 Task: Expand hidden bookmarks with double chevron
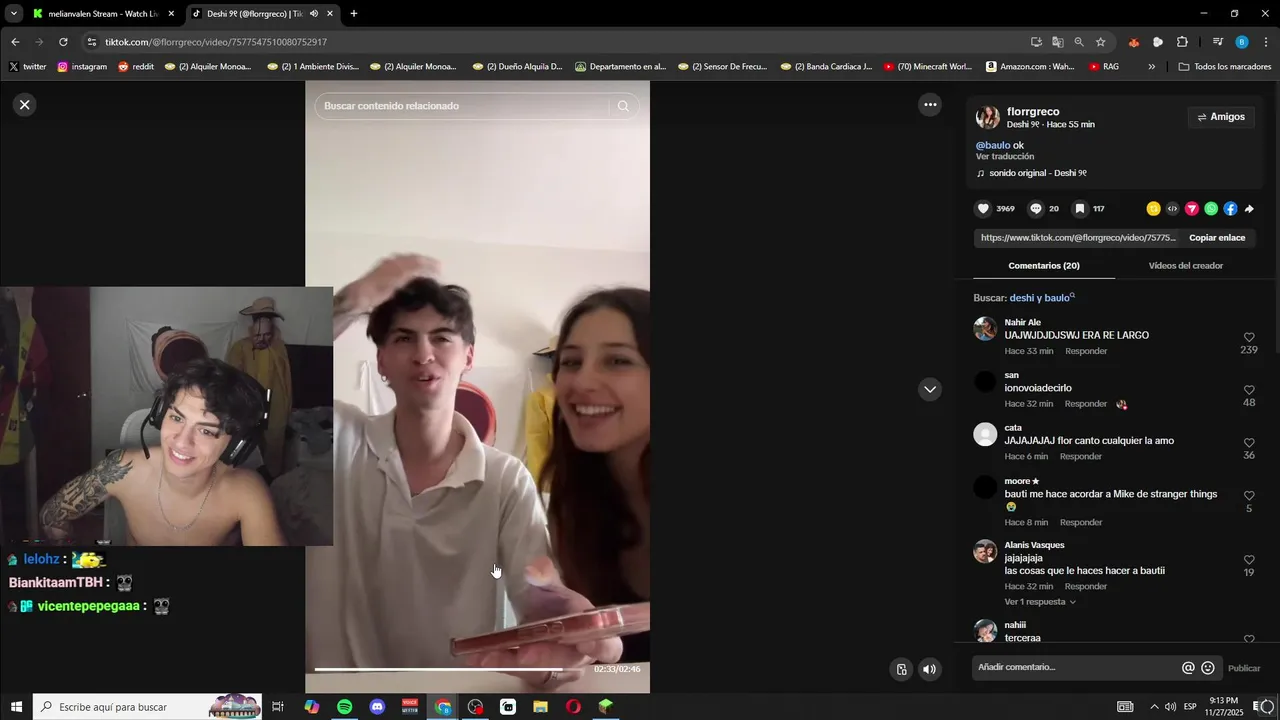[x=1152, y=67]
